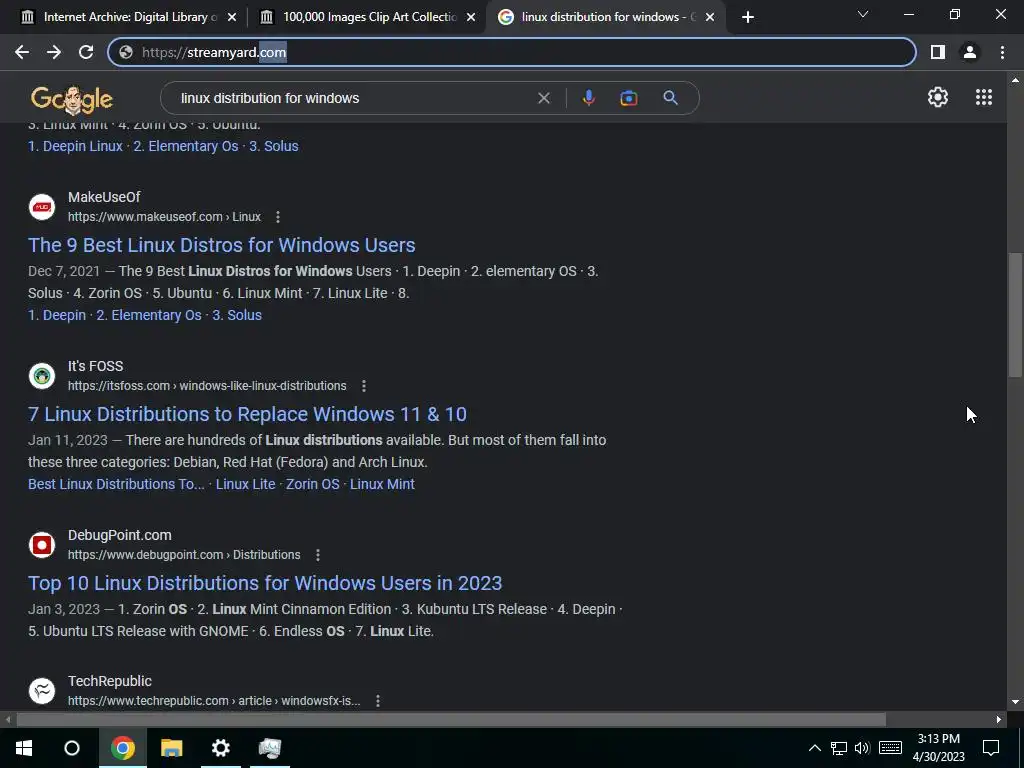Open more options for DebugPoint.com result

317,555
